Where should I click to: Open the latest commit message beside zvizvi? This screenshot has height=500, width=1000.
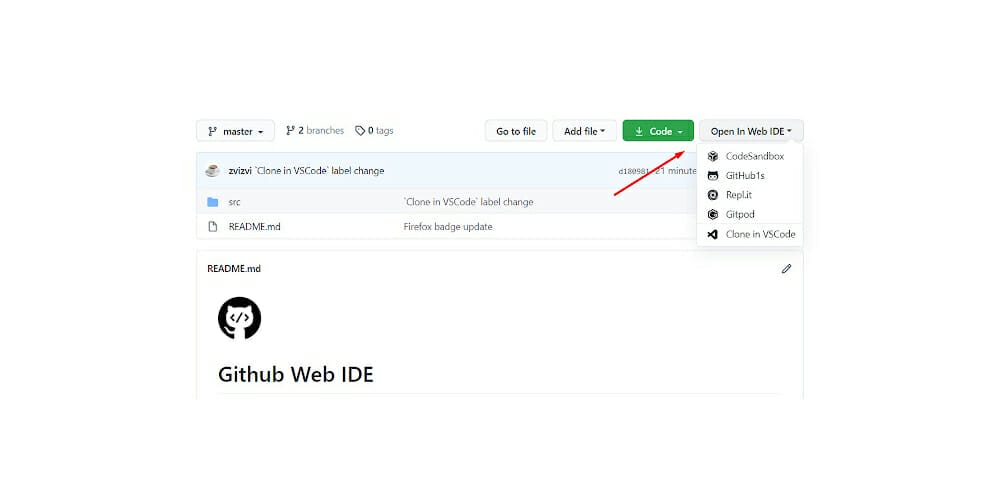[x=320, y=171]
